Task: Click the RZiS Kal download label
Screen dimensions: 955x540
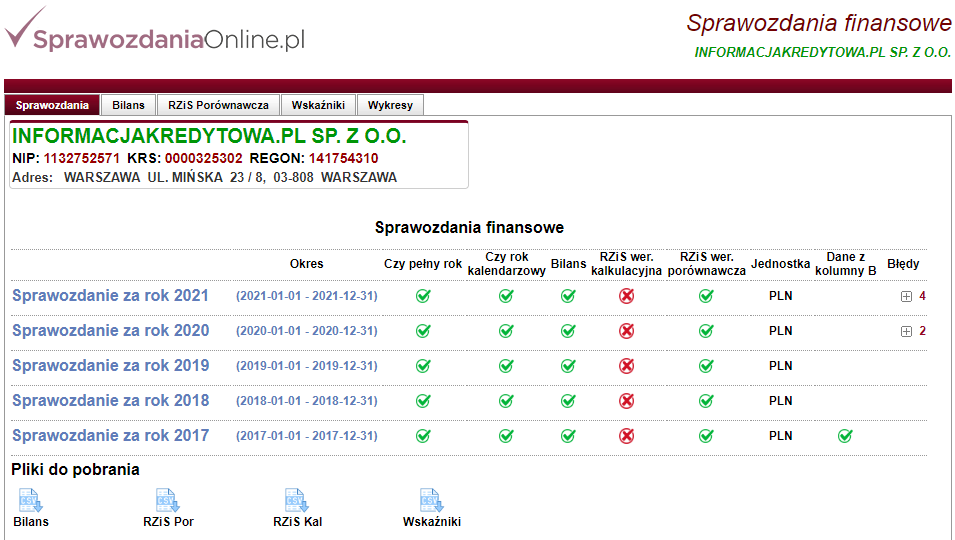Action: [x=297, y=522]
